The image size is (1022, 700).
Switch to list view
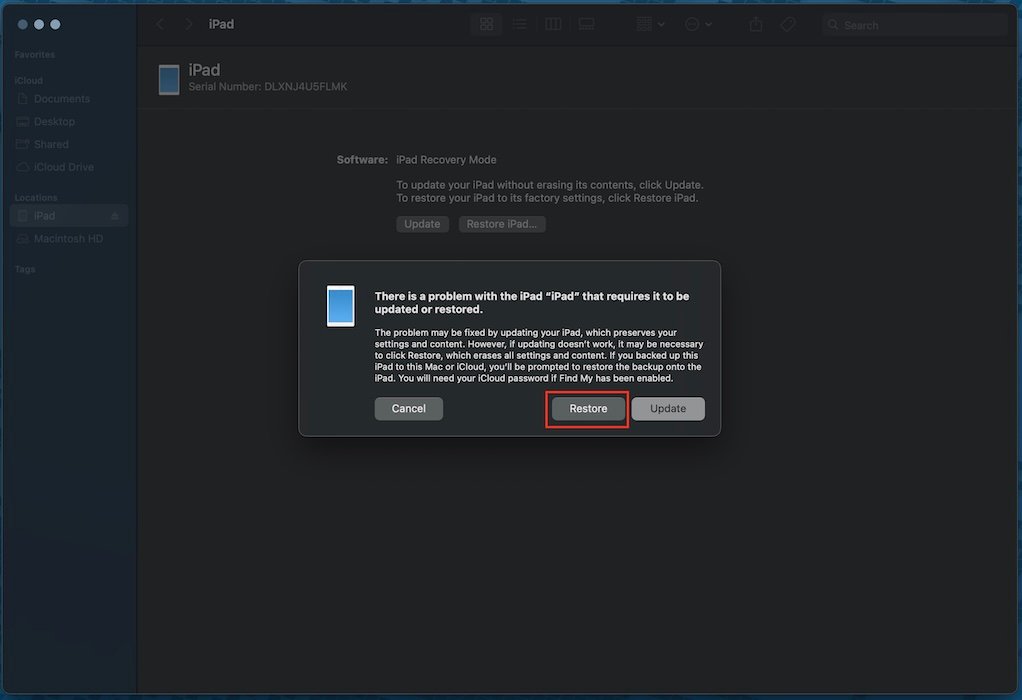[519, 24]
